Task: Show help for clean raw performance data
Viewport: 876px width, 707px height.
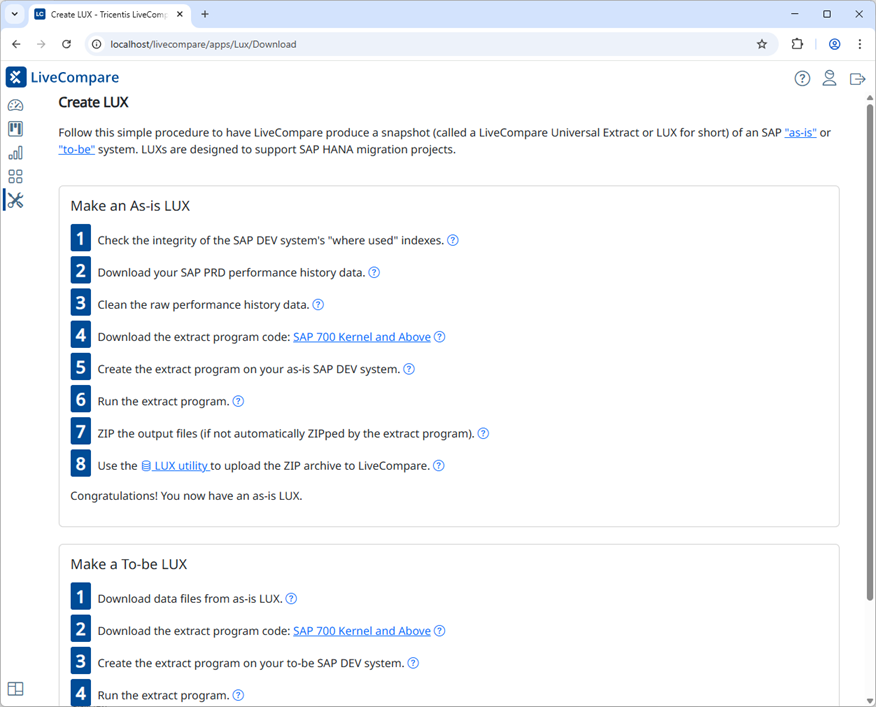Action: [318, 305]
